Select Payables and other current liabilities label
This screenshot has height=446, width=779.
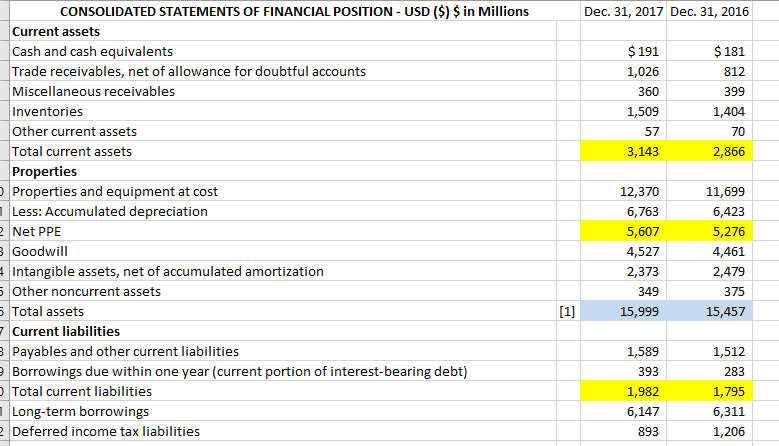click(x=125, y=351)
